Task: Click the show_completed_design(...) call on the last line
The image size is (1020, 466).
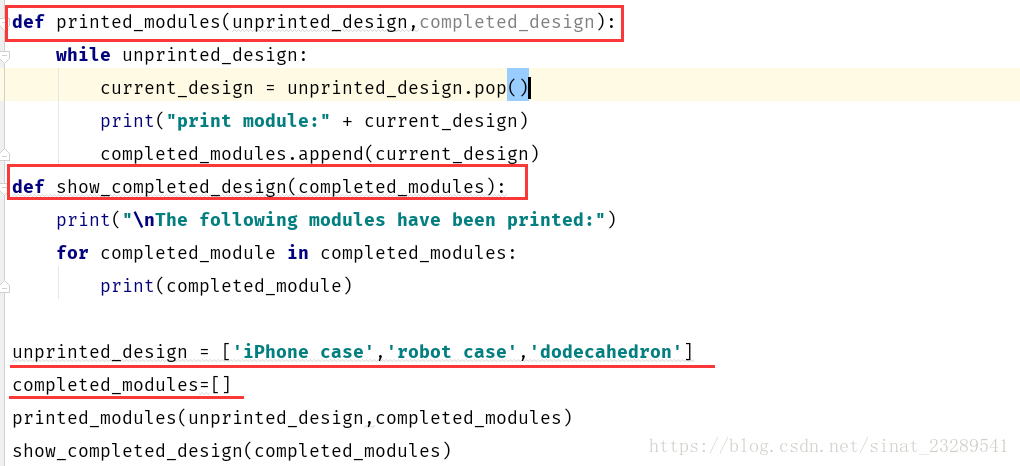Action: tap(232, 450)
